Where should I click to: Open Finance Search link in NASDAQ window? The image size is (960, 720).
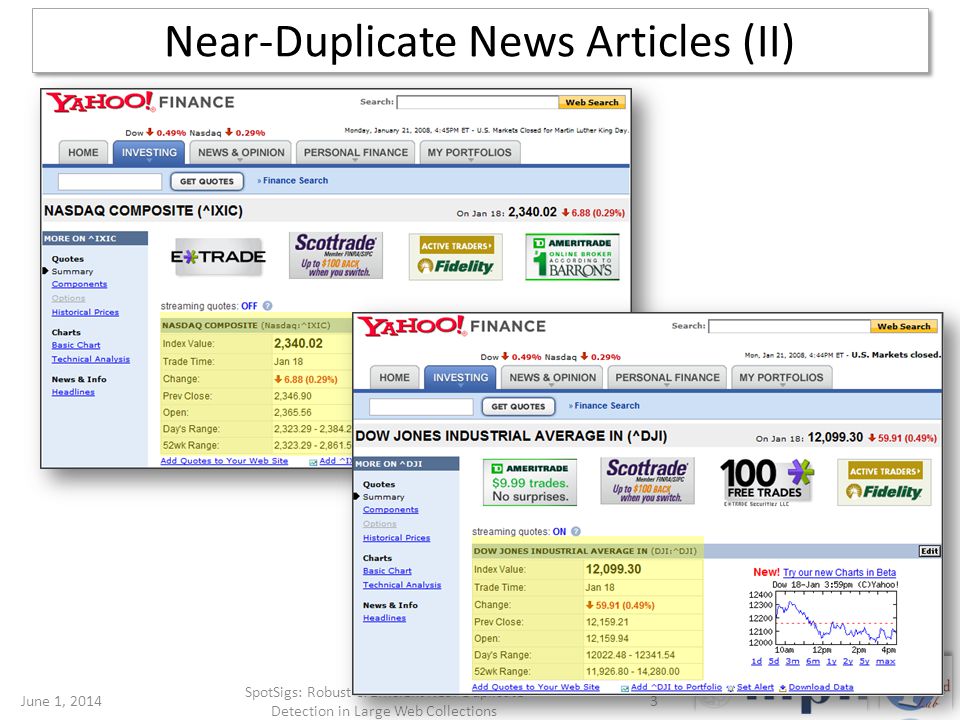(x=295, y=181)
